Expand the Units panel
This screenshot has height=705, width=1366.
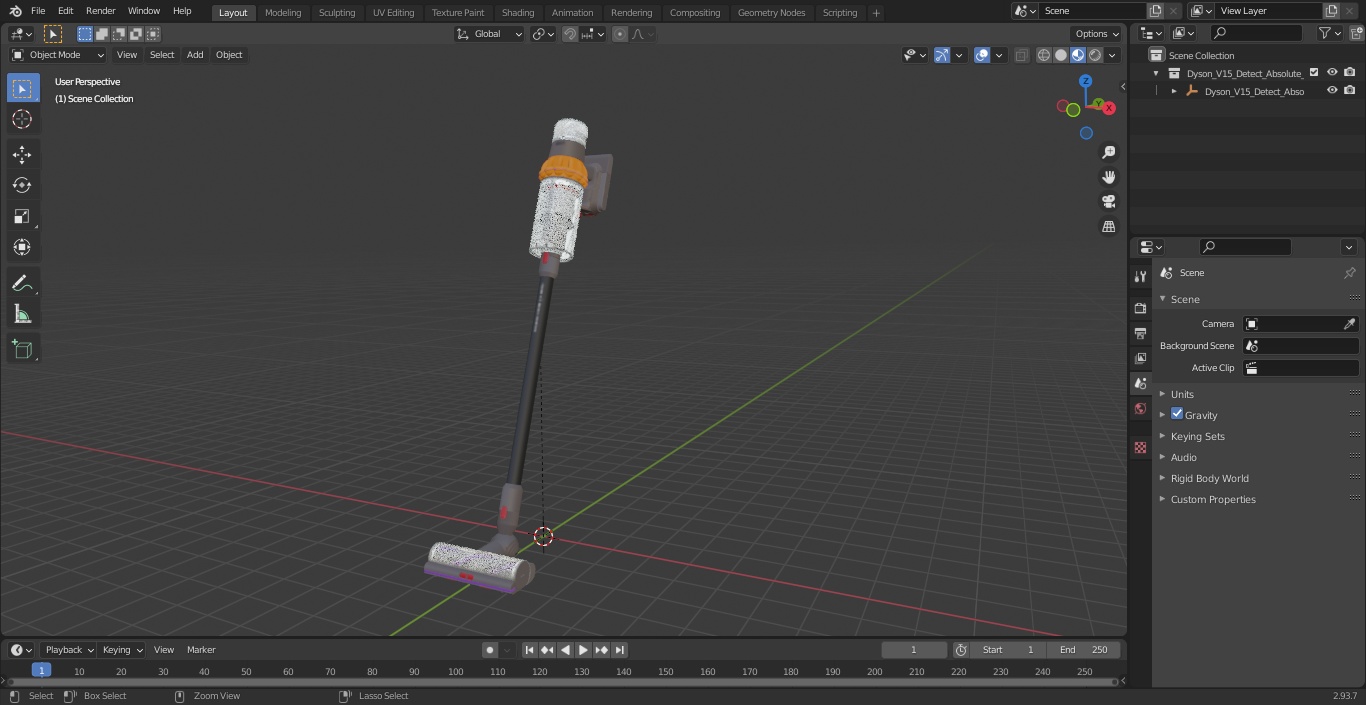tap(1182, 394)
